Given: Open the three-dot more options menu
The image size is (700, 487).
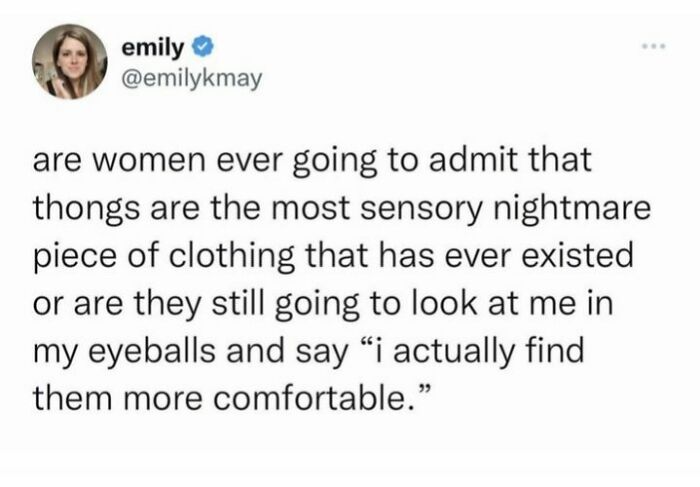Looking at the screenshot, I should (x=655, y=49).
